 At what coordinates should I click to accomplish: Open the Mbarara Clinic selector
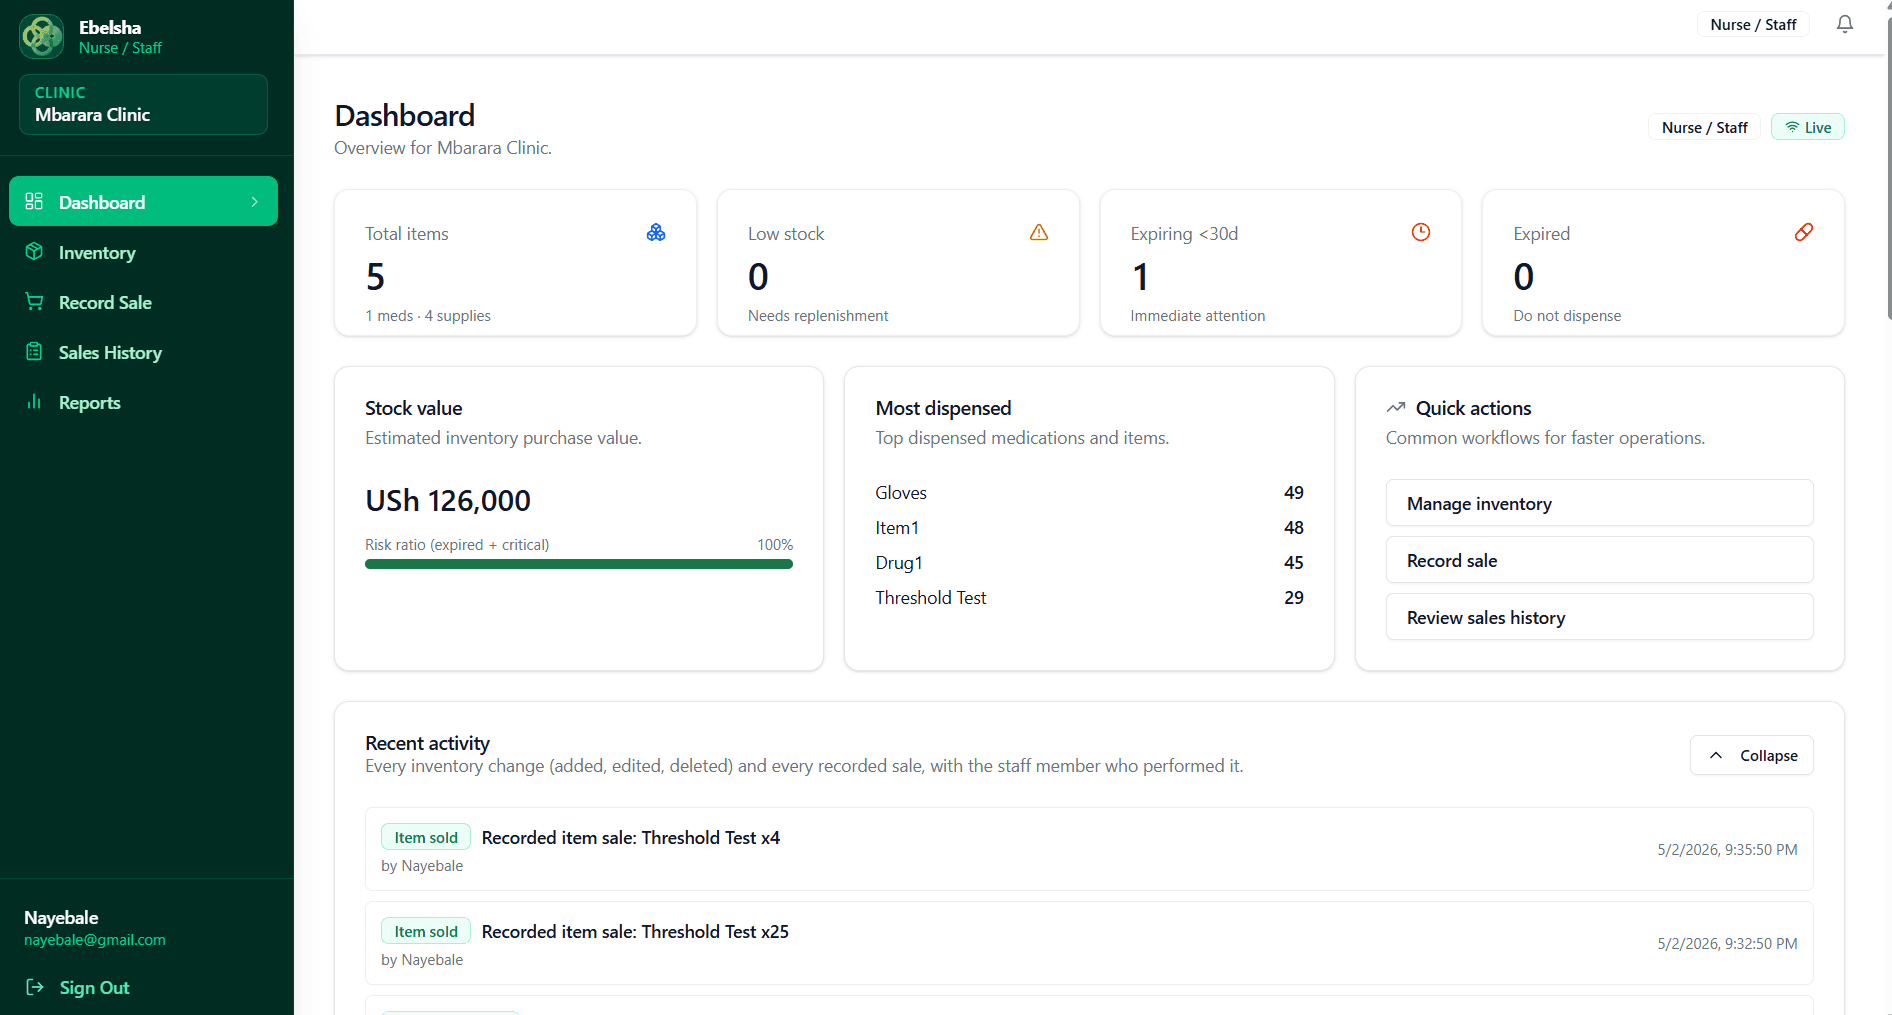[x=143, y=104]
